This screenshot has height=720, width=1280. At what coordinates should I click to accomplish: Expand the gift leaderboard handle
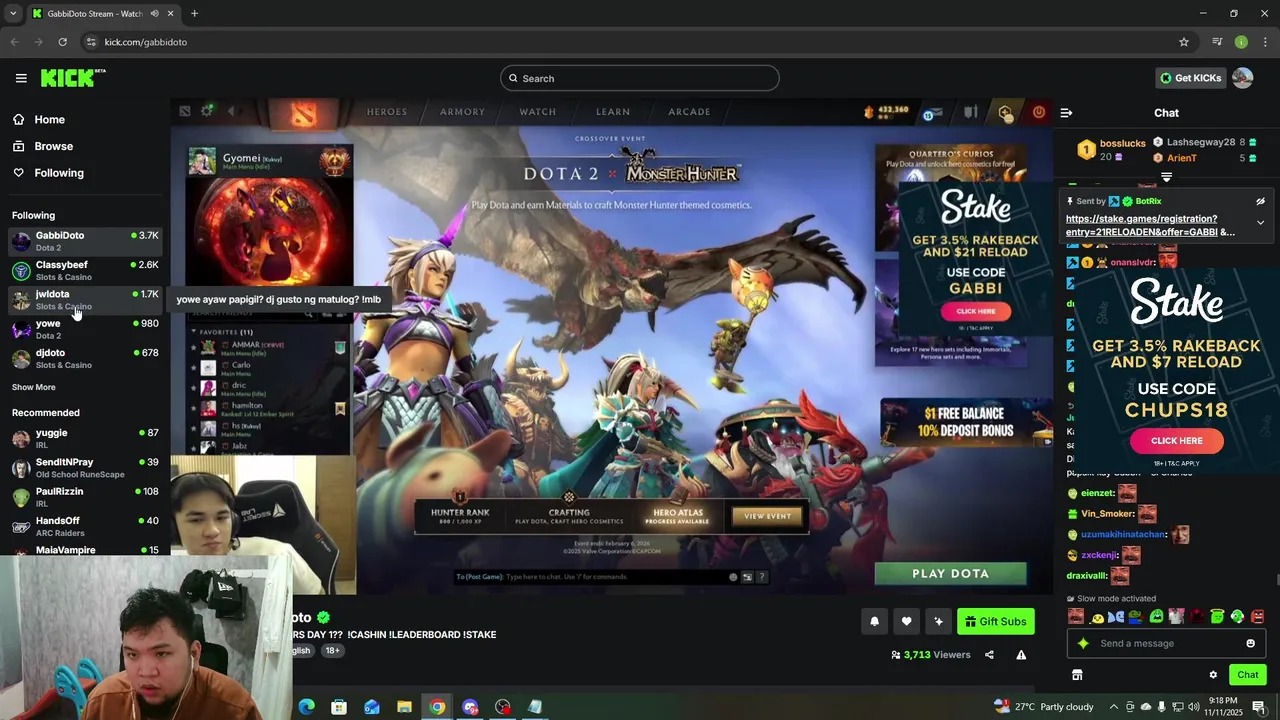(x=1166, y=177)
